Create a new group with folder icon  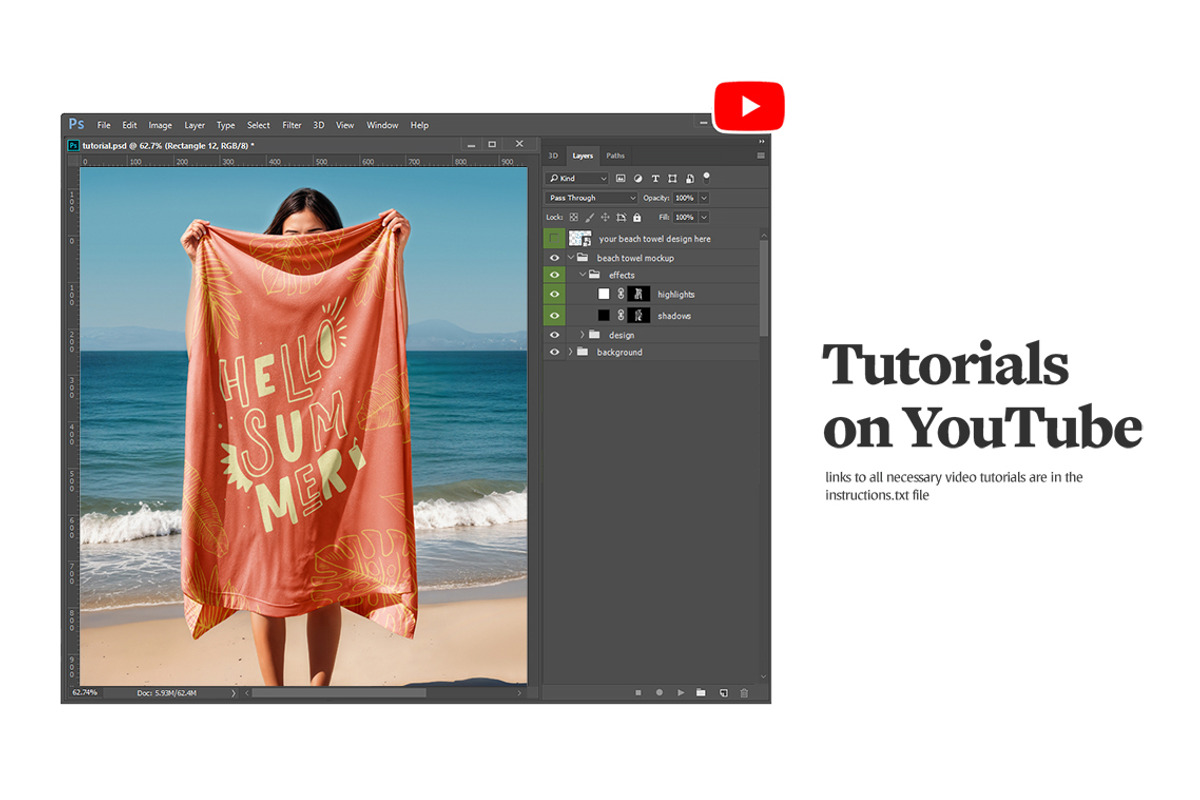pyautogui.click(x=701, y=692)
